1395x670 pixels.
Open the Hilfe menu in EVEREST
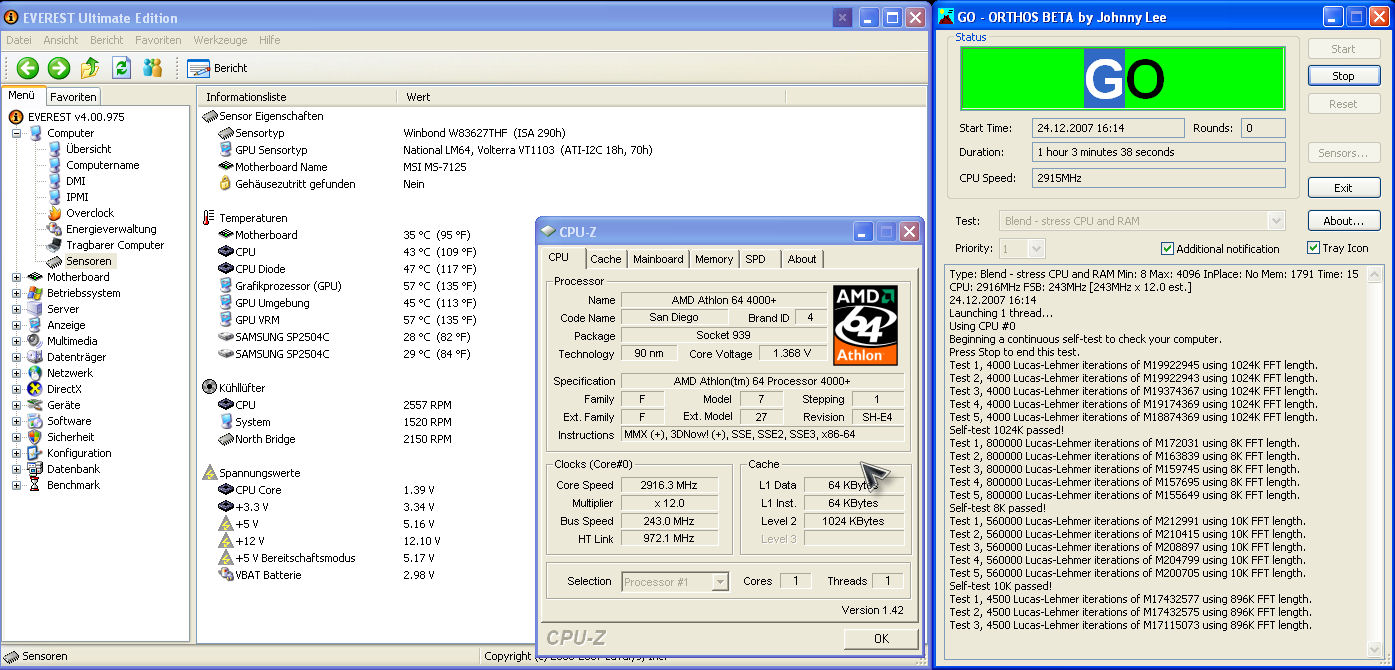270,40
